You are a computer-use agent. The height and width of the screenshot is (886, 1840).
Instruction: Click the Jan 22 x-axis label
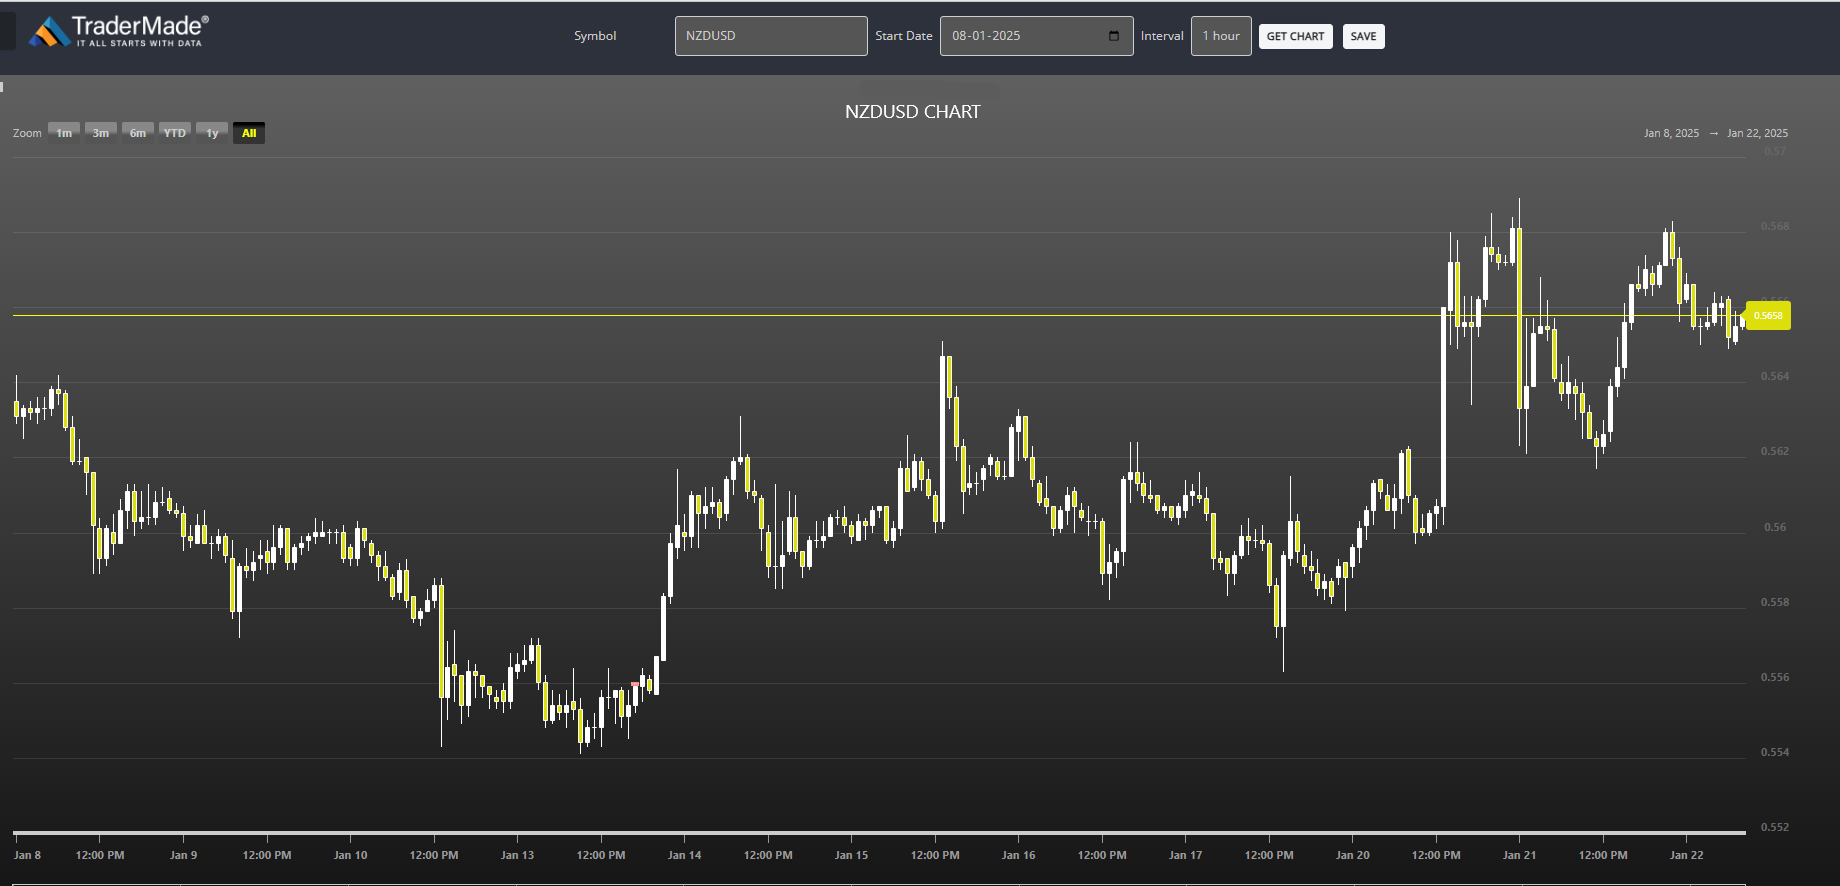(1686, 855)
